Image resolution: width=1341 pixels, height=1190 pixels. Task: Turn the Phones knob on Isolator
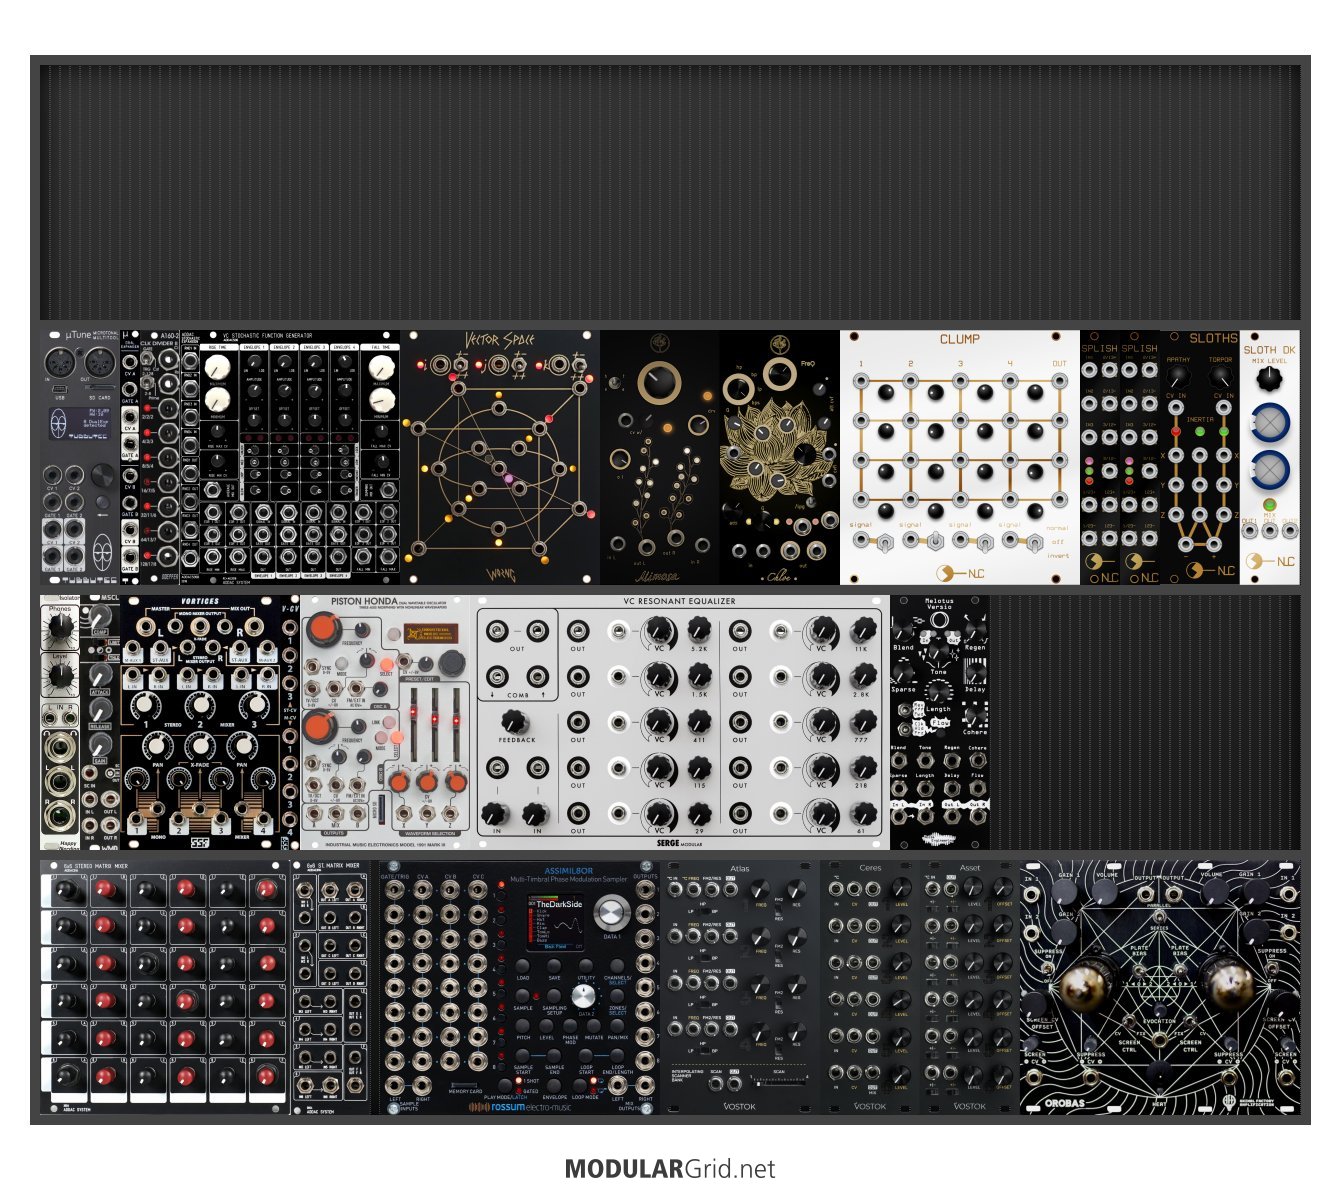pyautogui.click(x=61, y=626)
